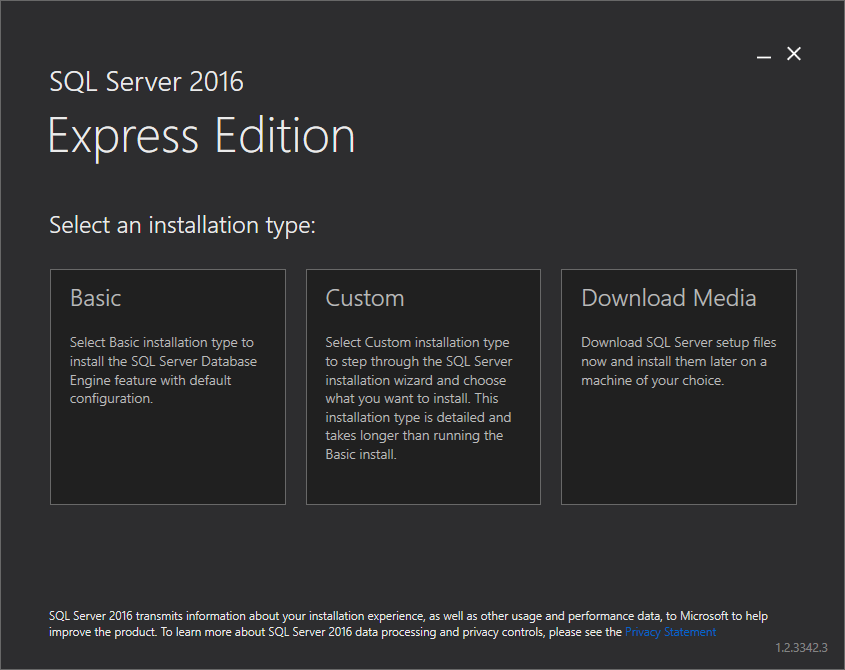Minimize the SQL Server installer window
Screen dimensions: 845x670
764,54
